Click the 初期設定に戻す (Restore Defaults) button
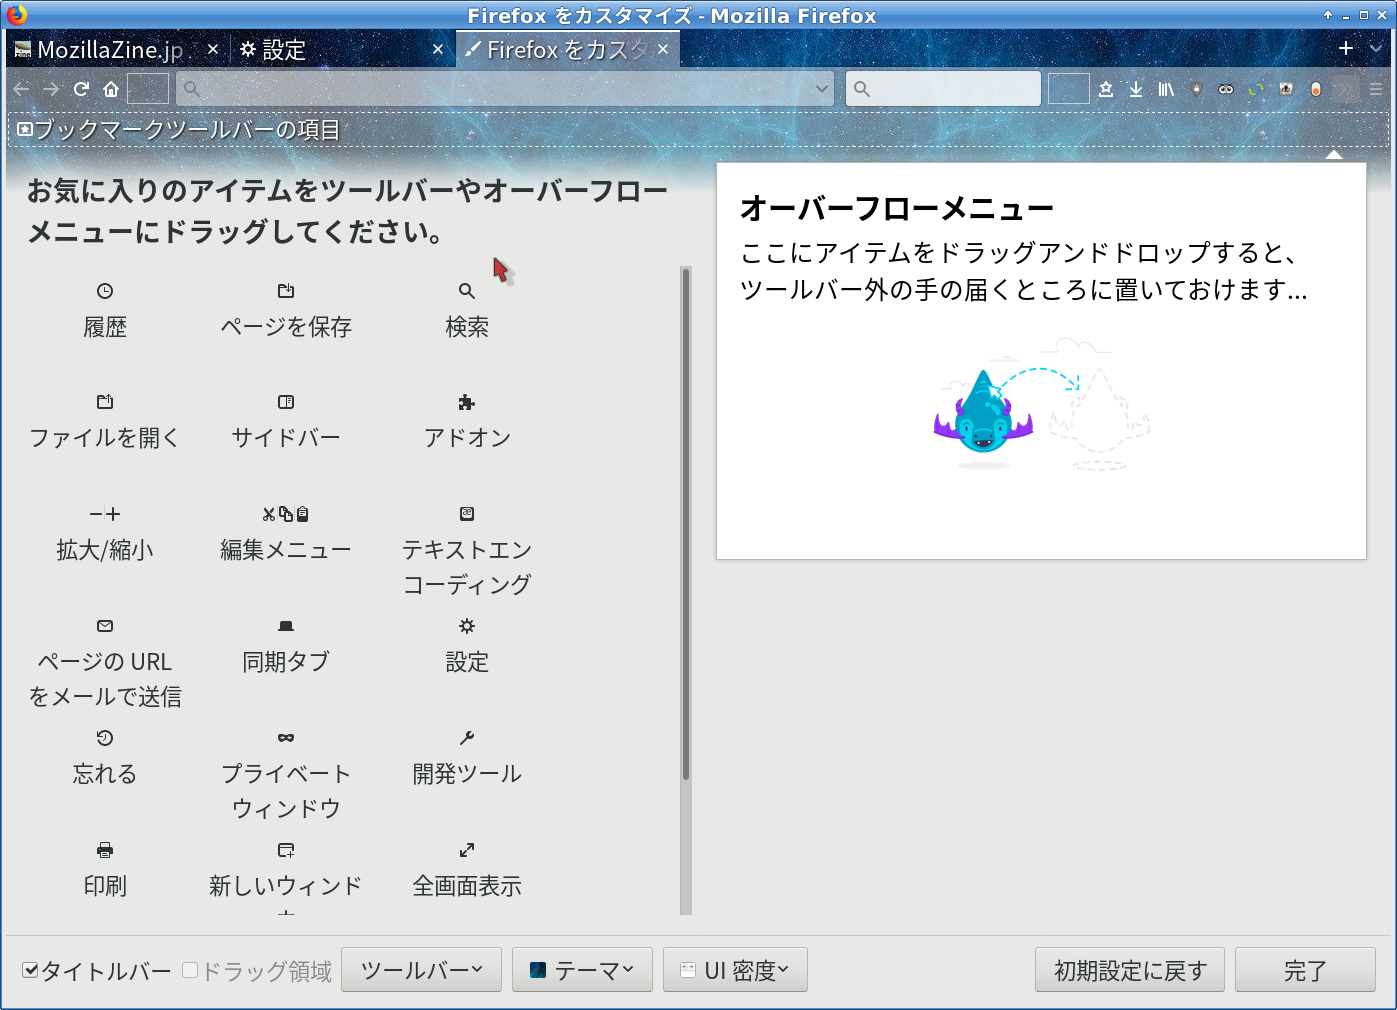 point(1130,970)
